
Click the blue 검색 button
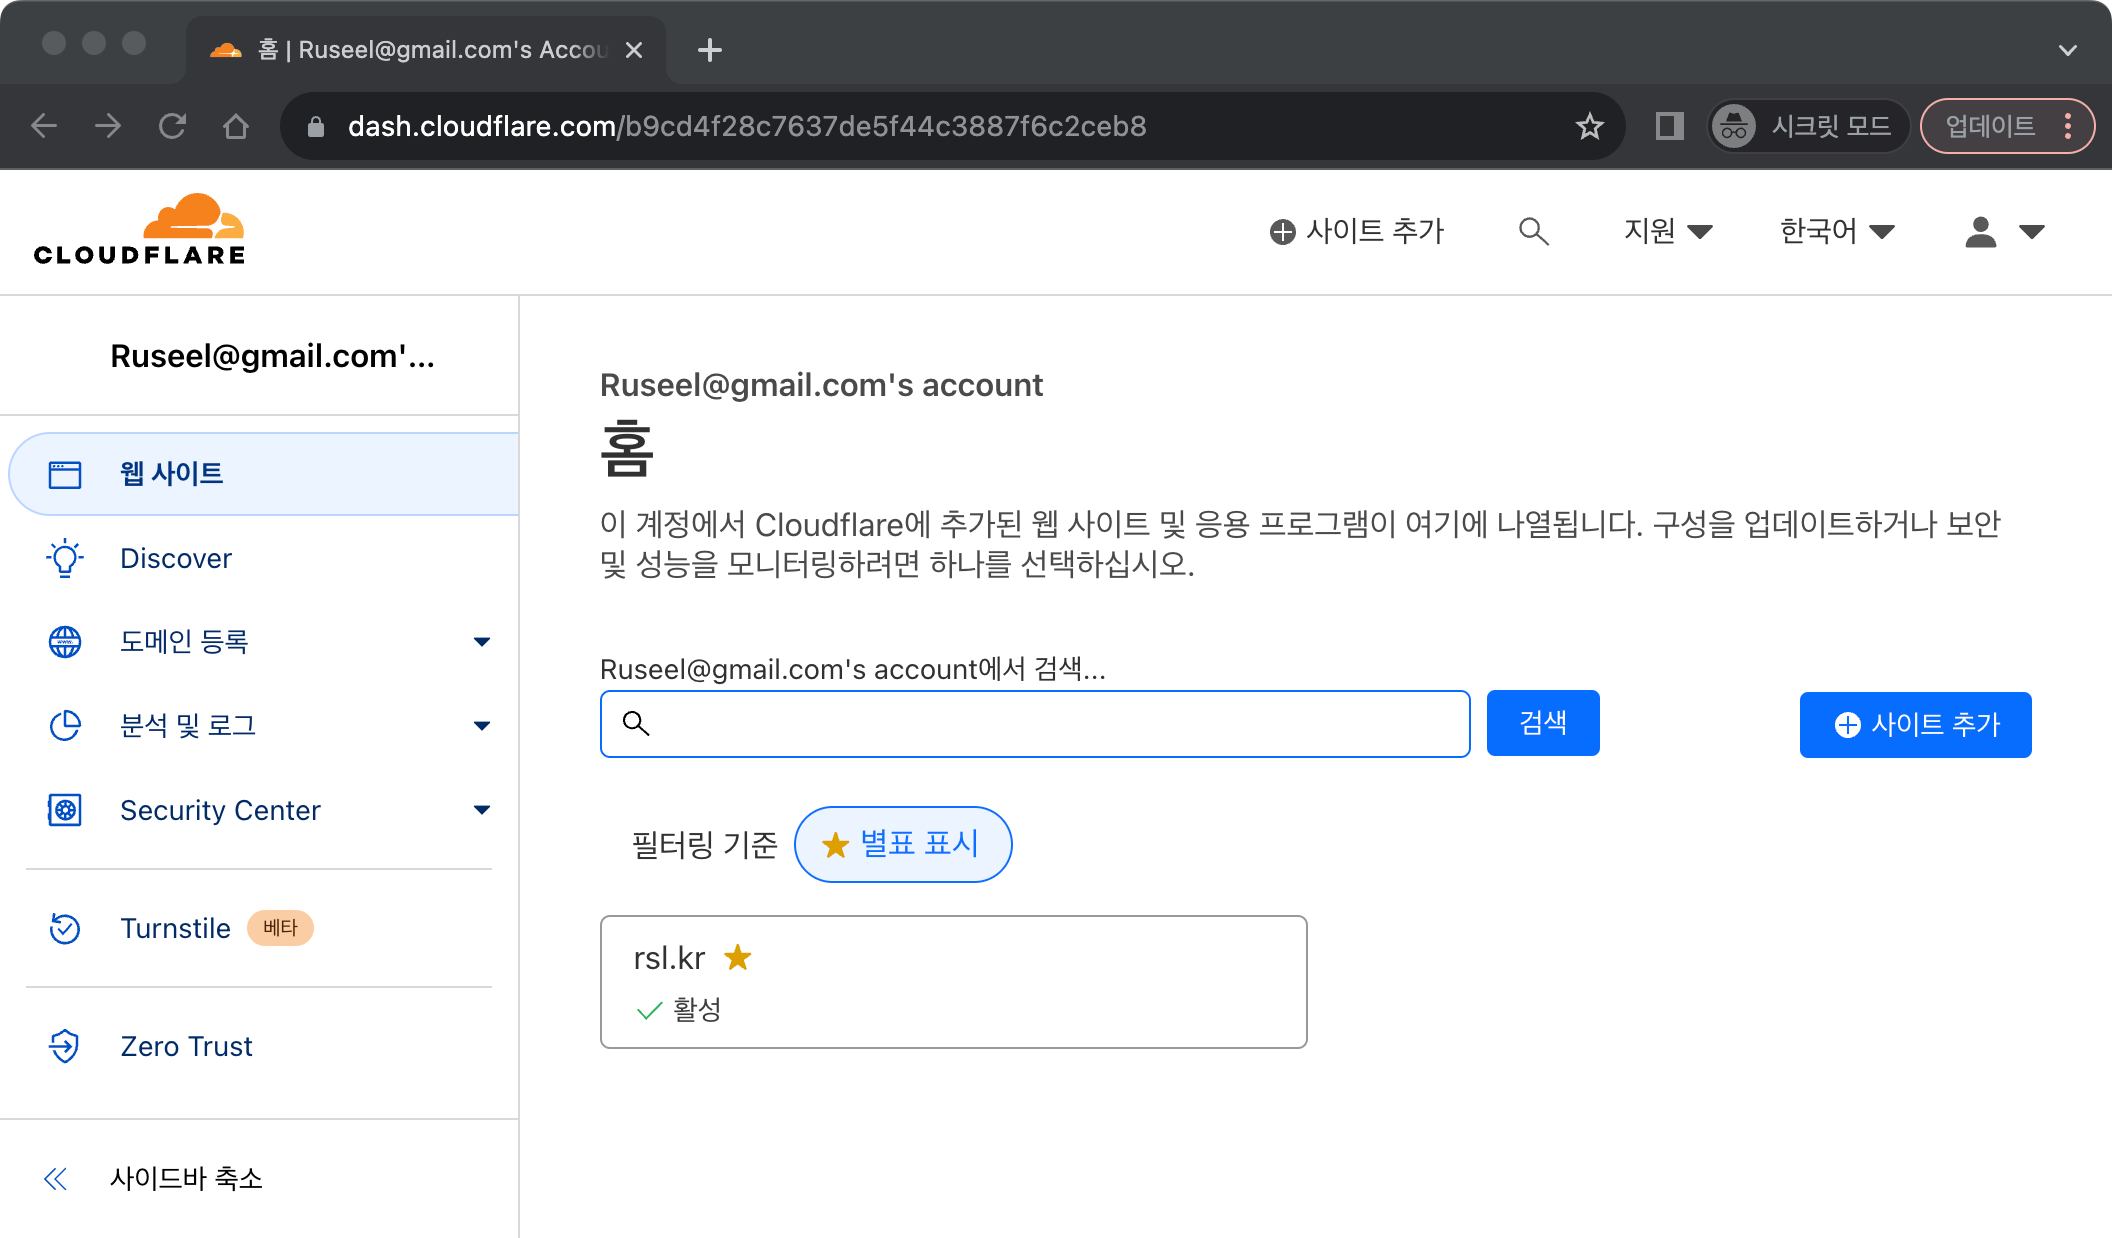tap(1543, 723)
